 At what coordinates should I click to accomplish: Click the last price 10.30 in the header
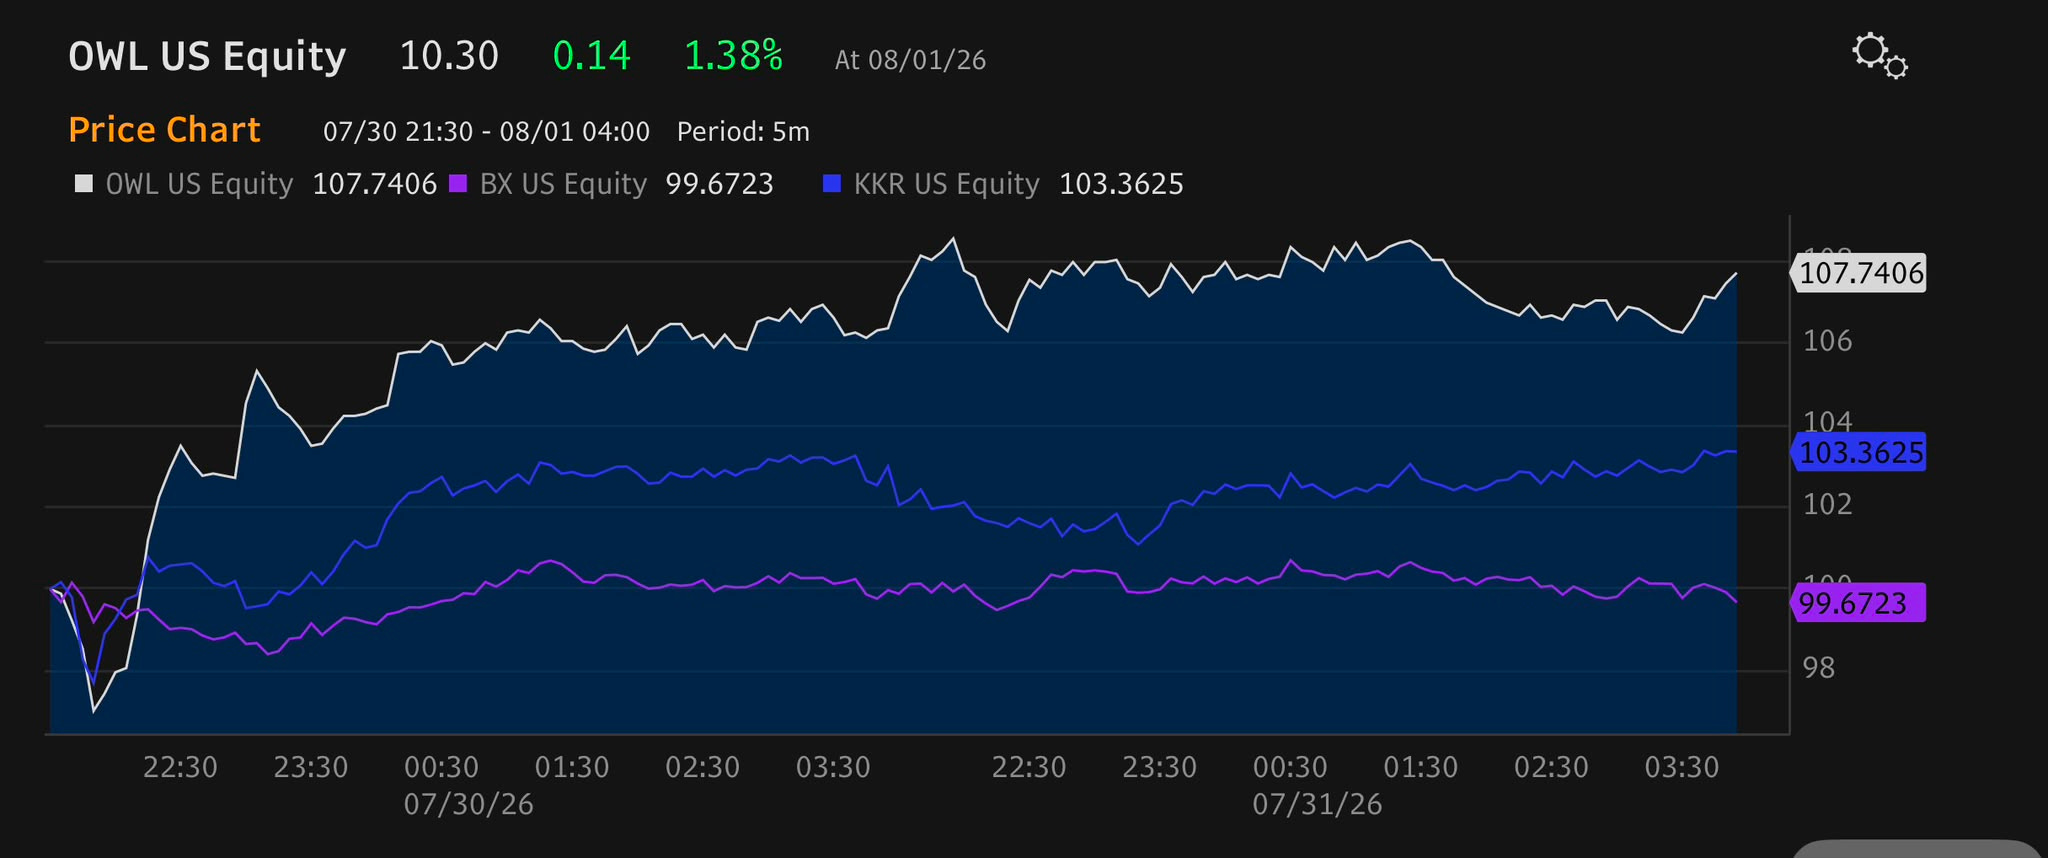tap(449, 56)
